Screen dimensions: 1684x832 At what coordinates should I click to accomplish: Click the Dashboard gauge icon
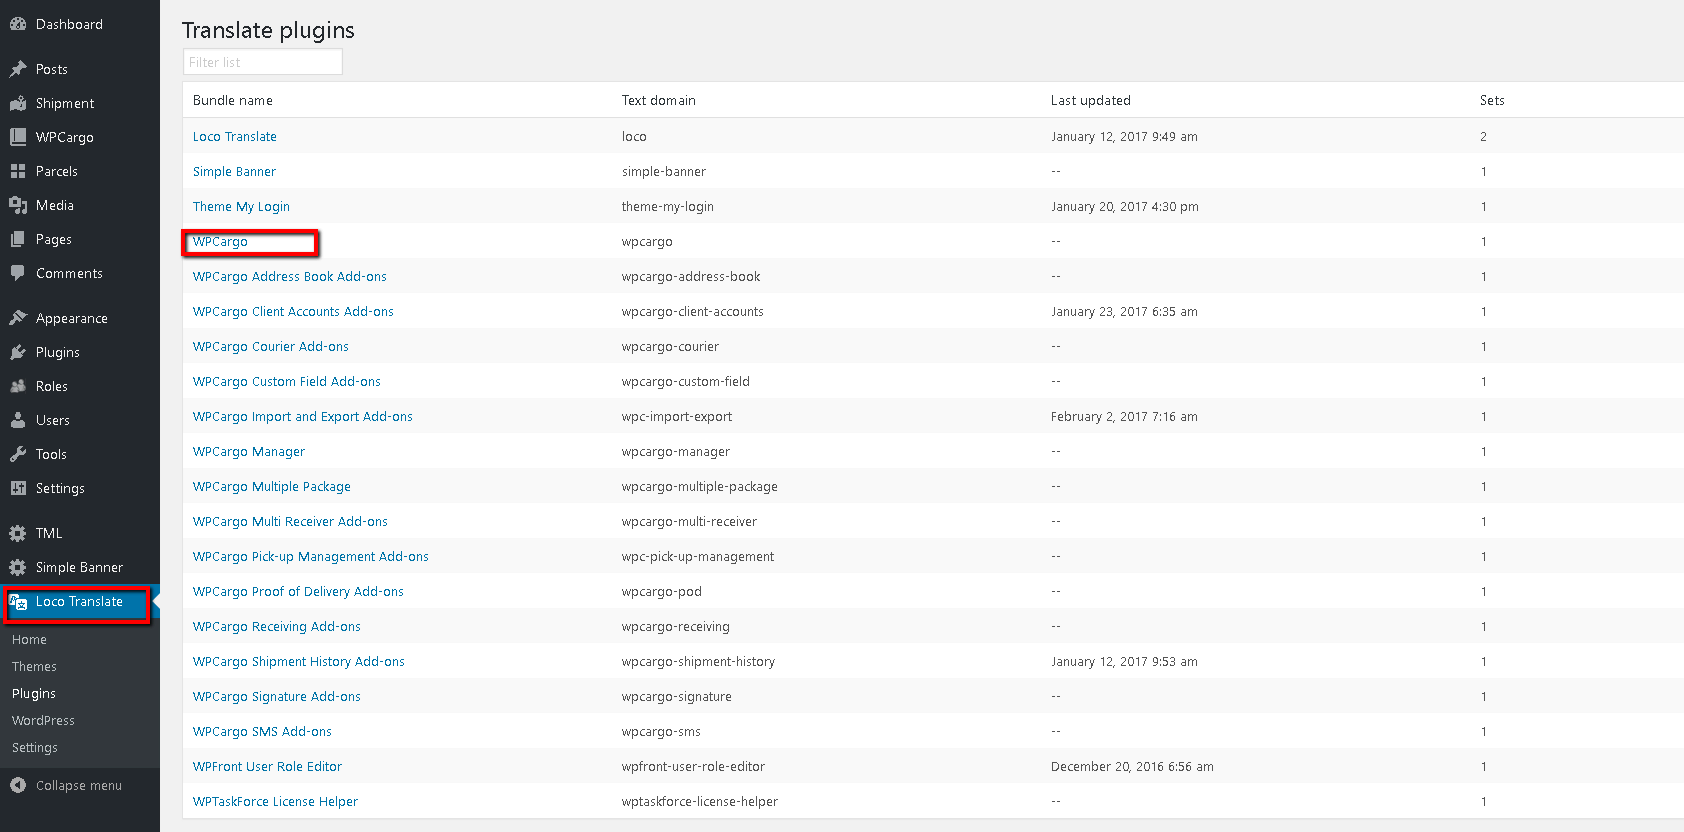pos(18,24)
